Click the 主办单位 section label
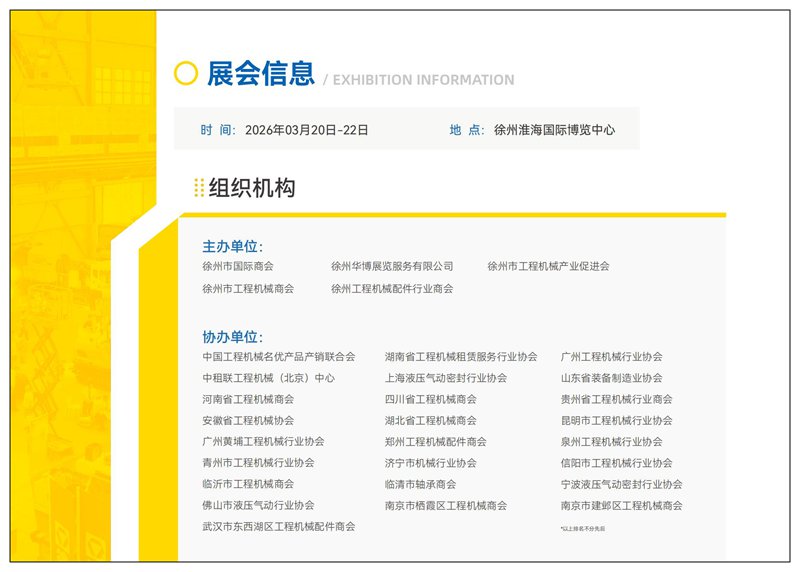800x572 pixels. click(x=232, y=246)
